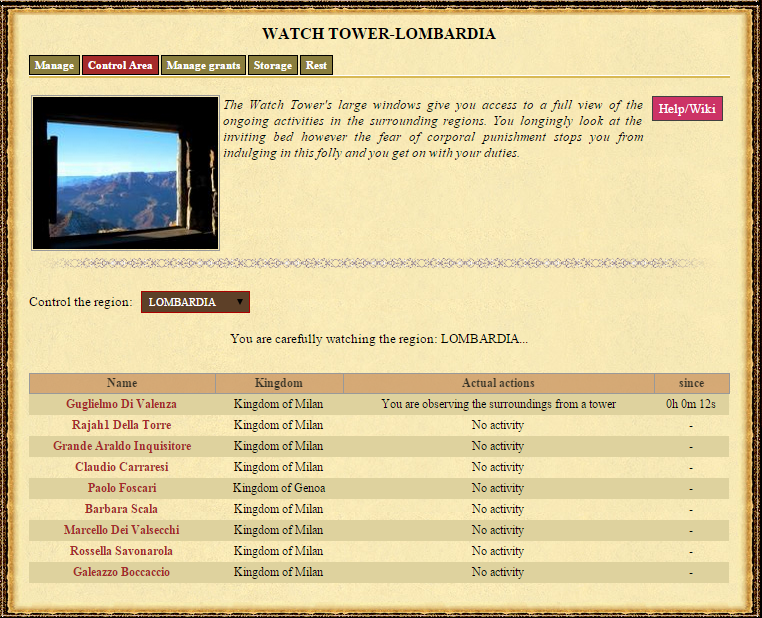Select the Rest tab

tap(316, 65)
